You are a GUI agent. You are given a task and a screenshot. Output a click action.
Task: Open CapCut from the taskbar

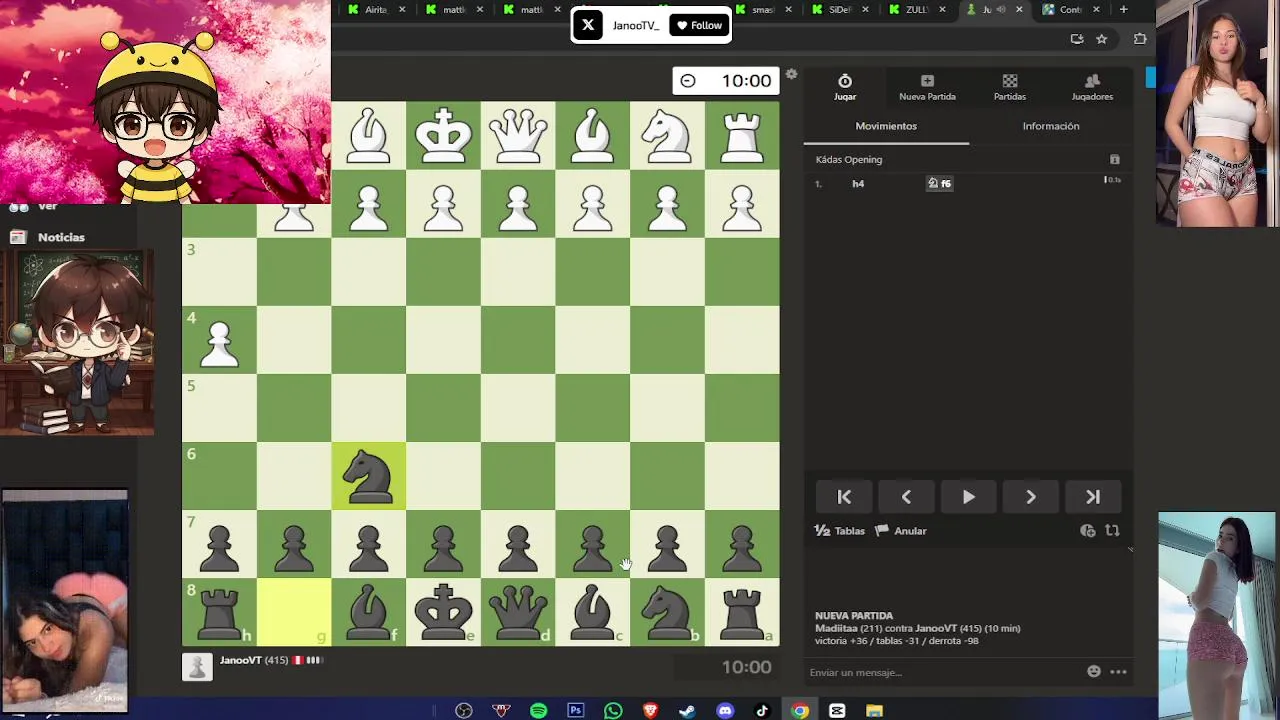(837, 711)
